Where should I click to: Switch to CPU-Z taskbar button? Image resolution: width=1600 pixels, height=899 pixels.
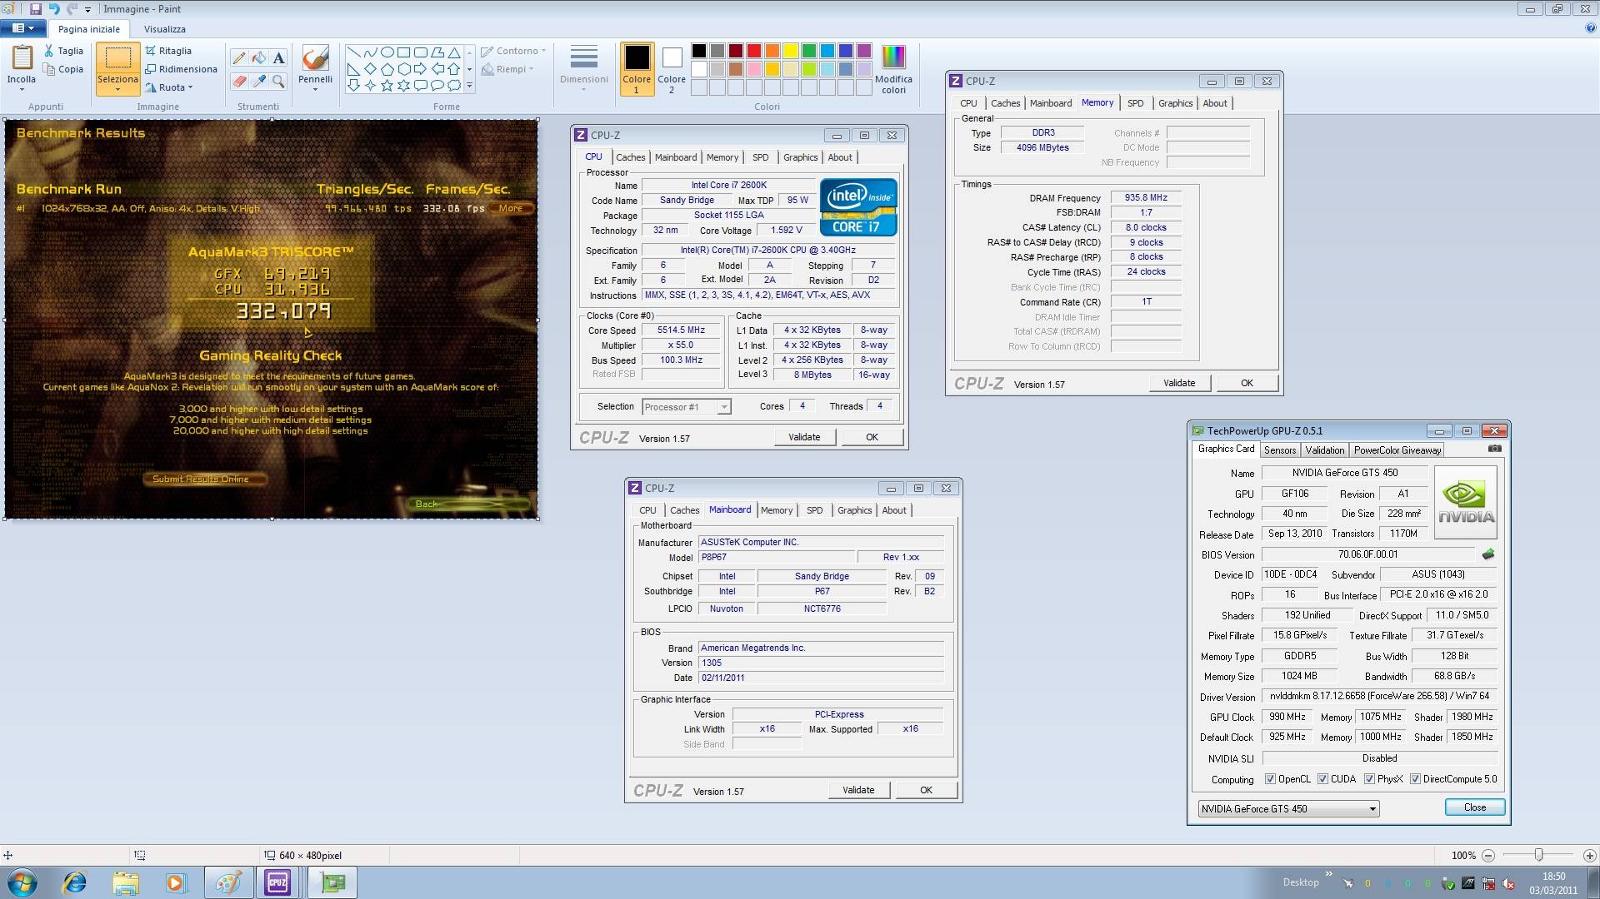277,883
